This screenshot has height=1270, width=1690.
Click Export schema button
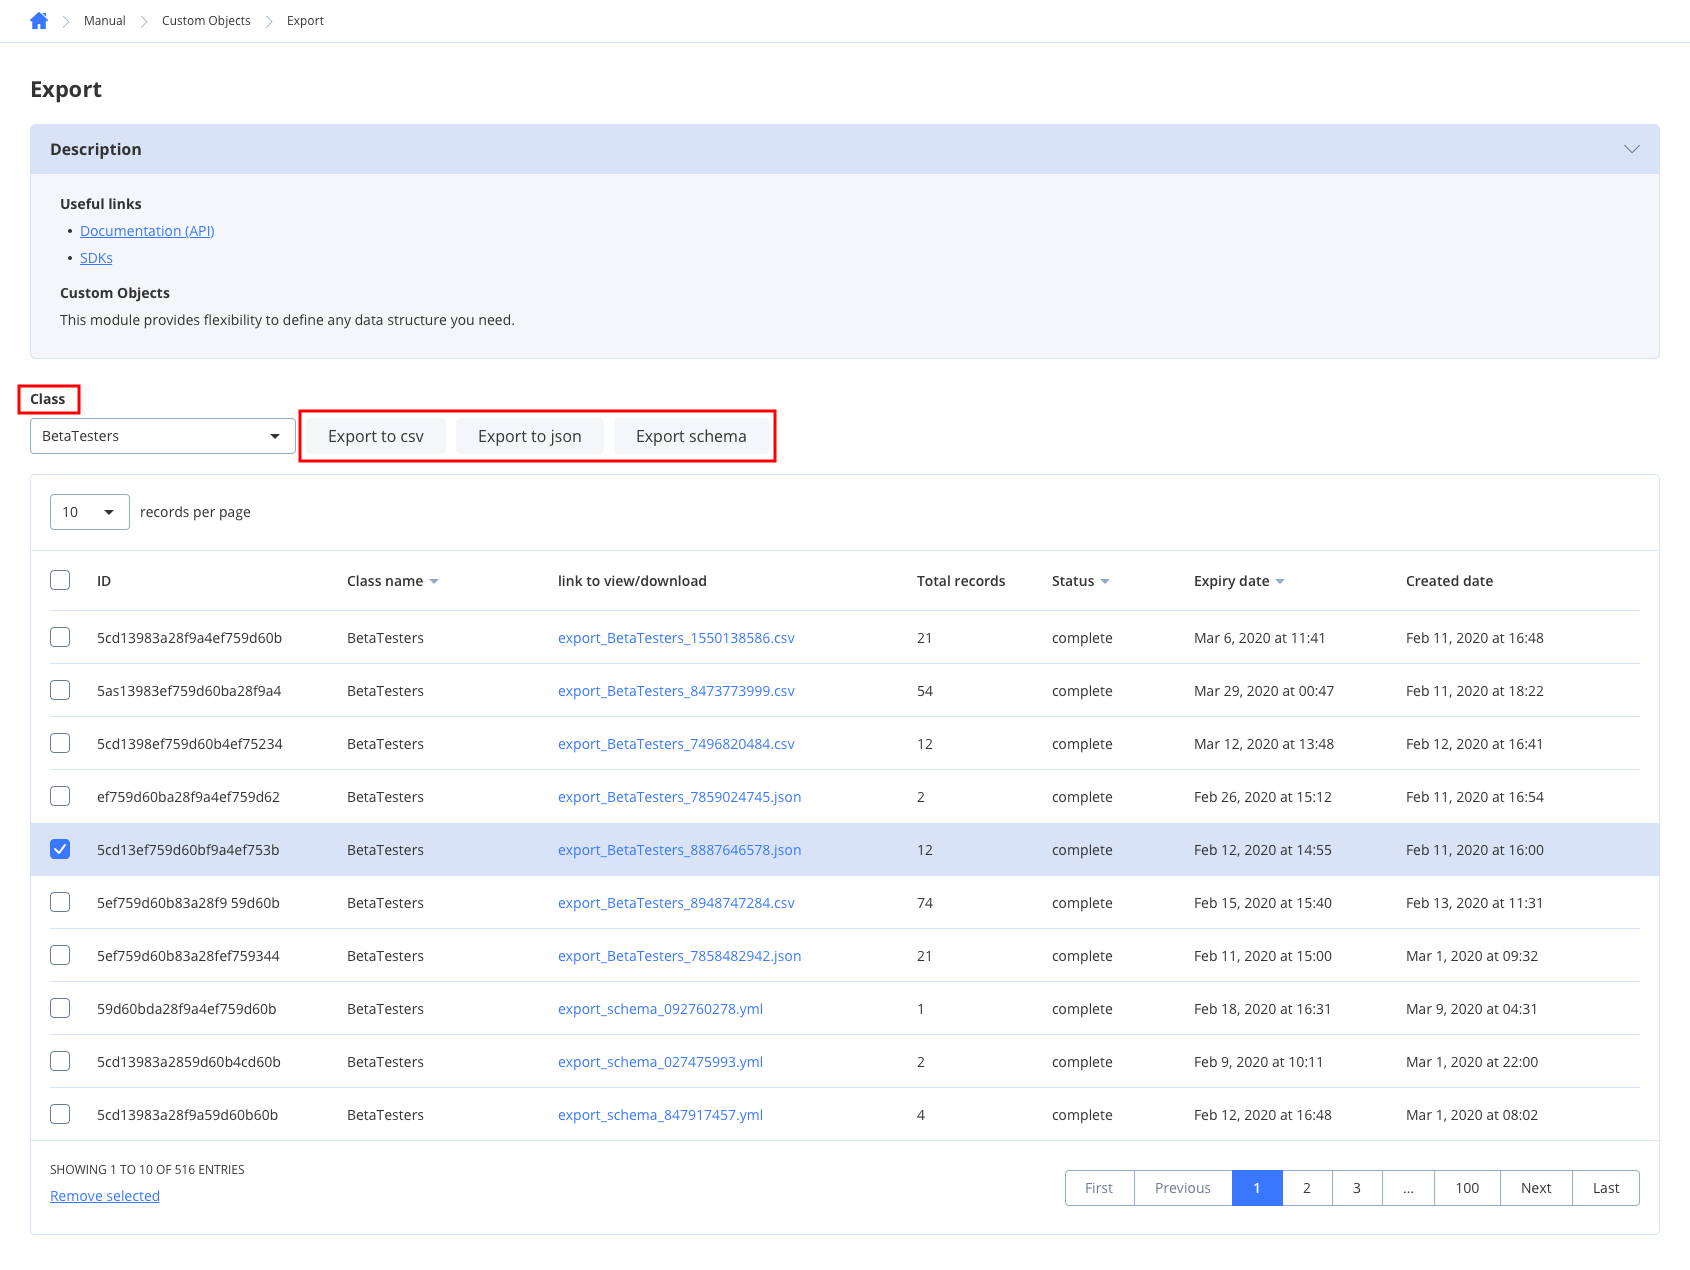point(691,436)
